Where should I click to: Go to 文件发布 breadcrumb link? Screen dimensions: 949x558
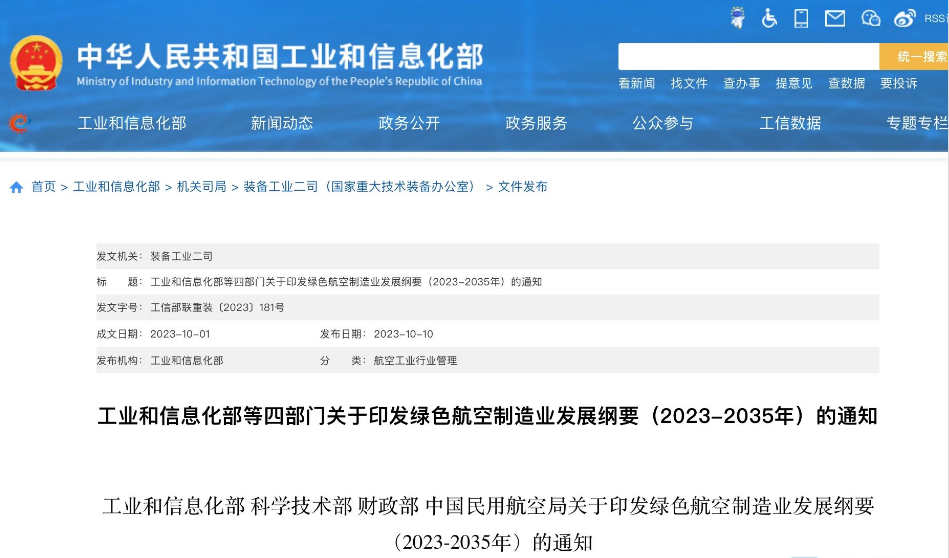tap(522, 187)
